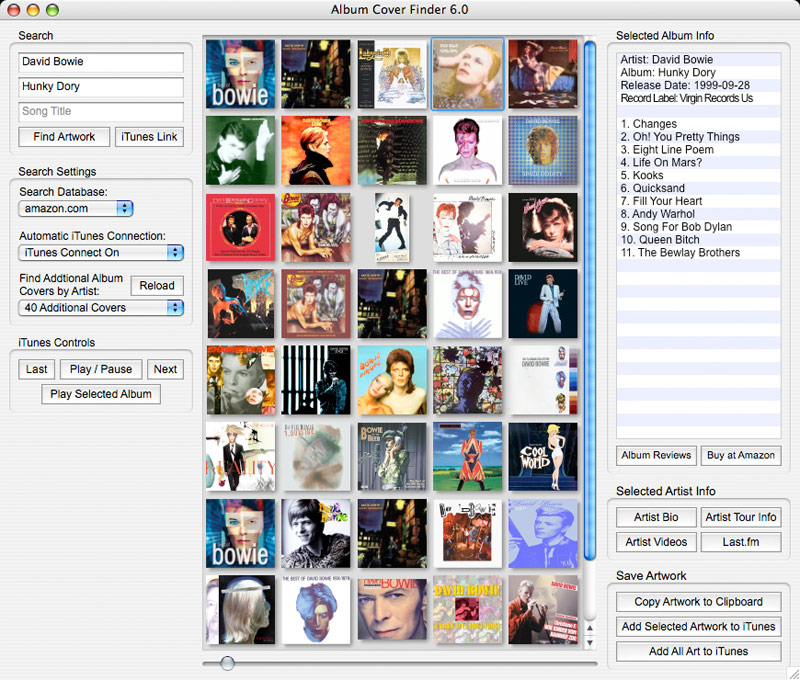
Task: Select track '6. Quicksand'
Action: 698,188
